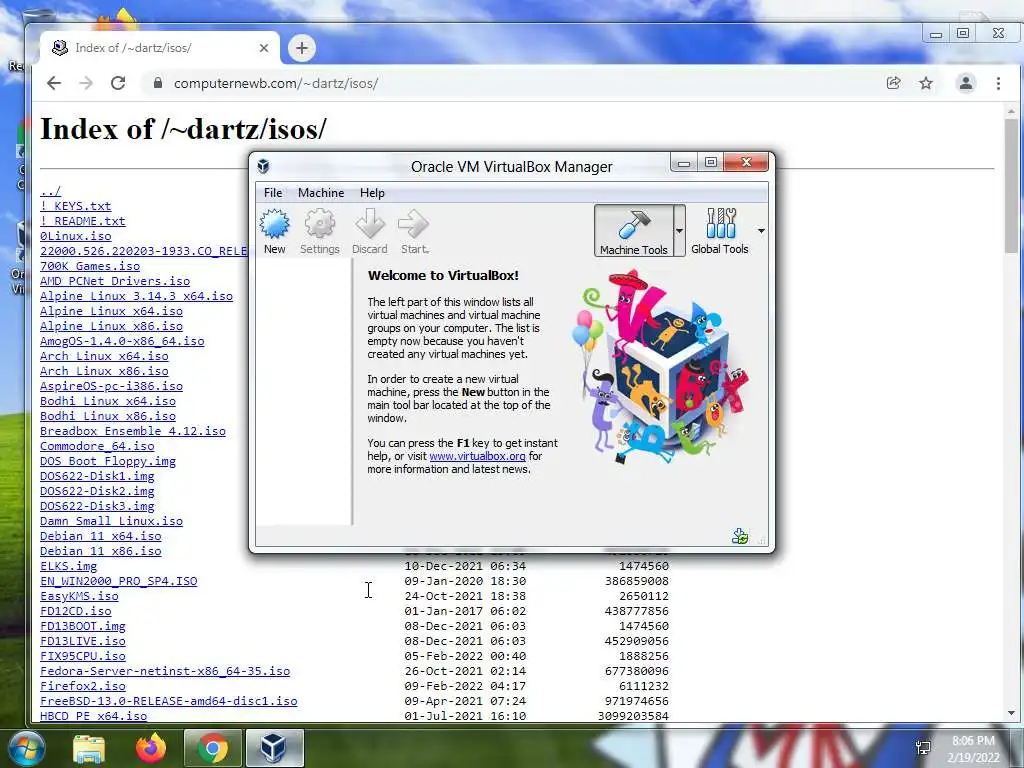Click the share page icon in Chrome
This screenshot has height=768, width=1024.
[893, 83]
